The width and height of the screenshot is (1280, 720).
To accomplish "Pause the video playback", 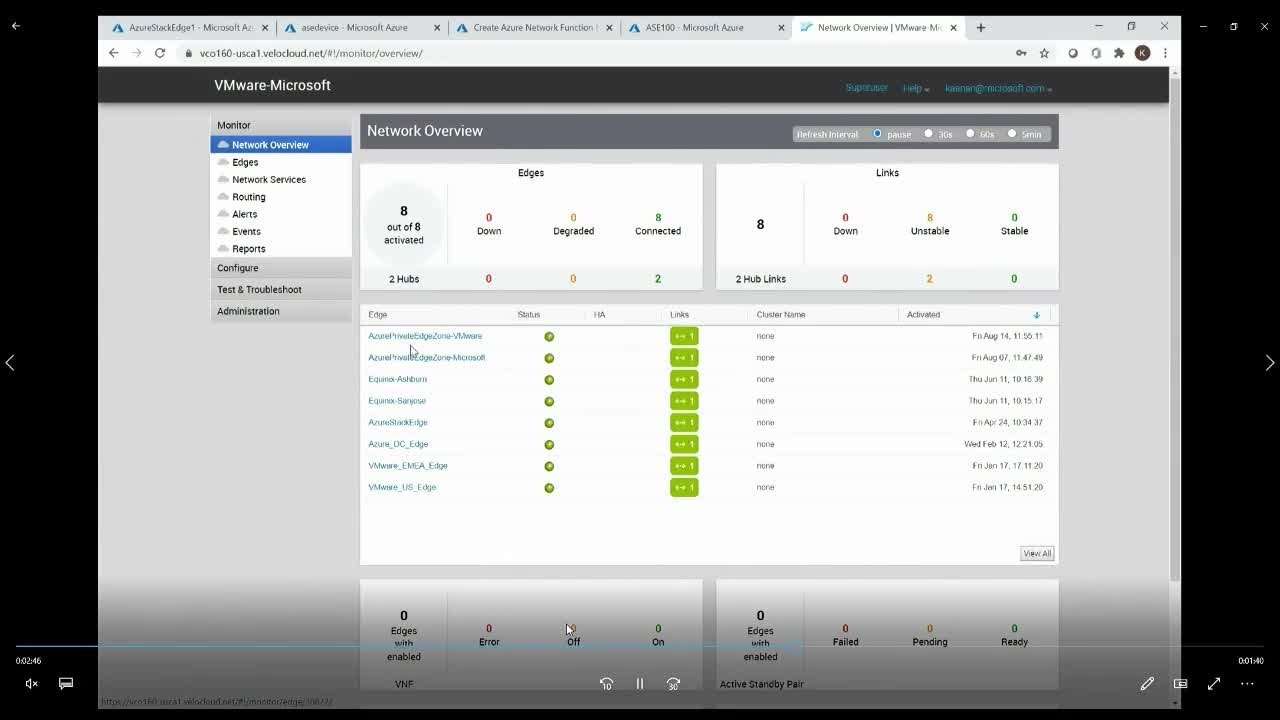I will (x=640, y=684).
